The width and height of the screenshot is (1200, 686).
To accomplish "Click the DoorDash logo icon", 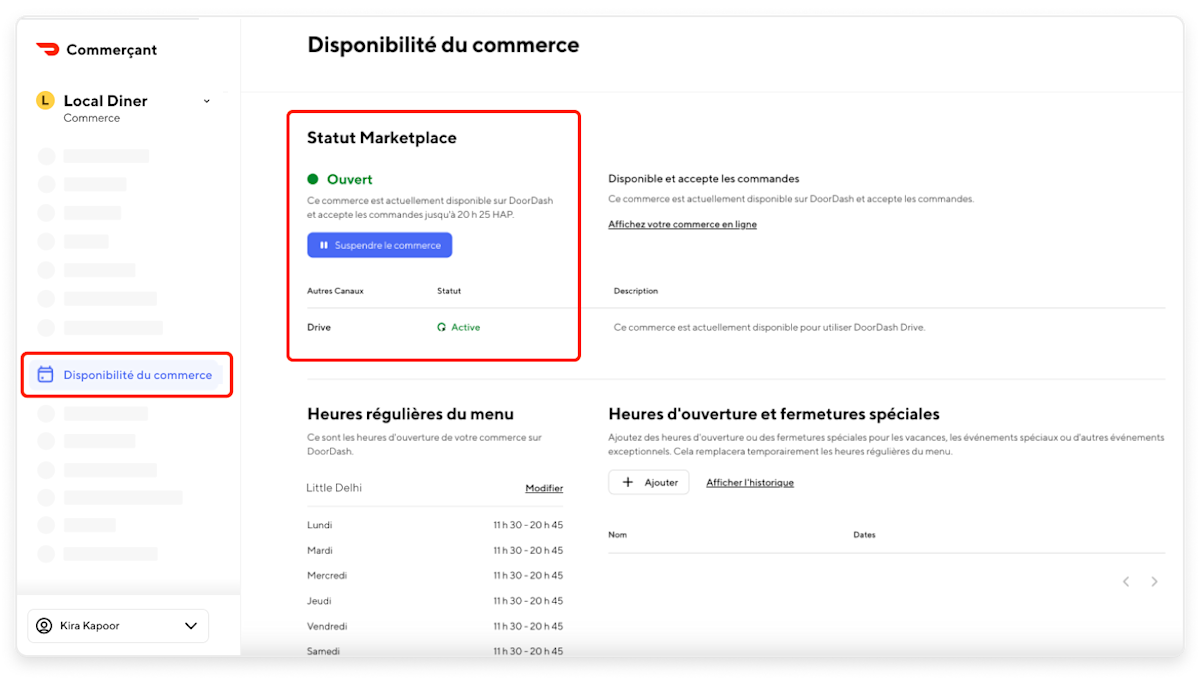I will pyautogui.click(x=47, y=49).
